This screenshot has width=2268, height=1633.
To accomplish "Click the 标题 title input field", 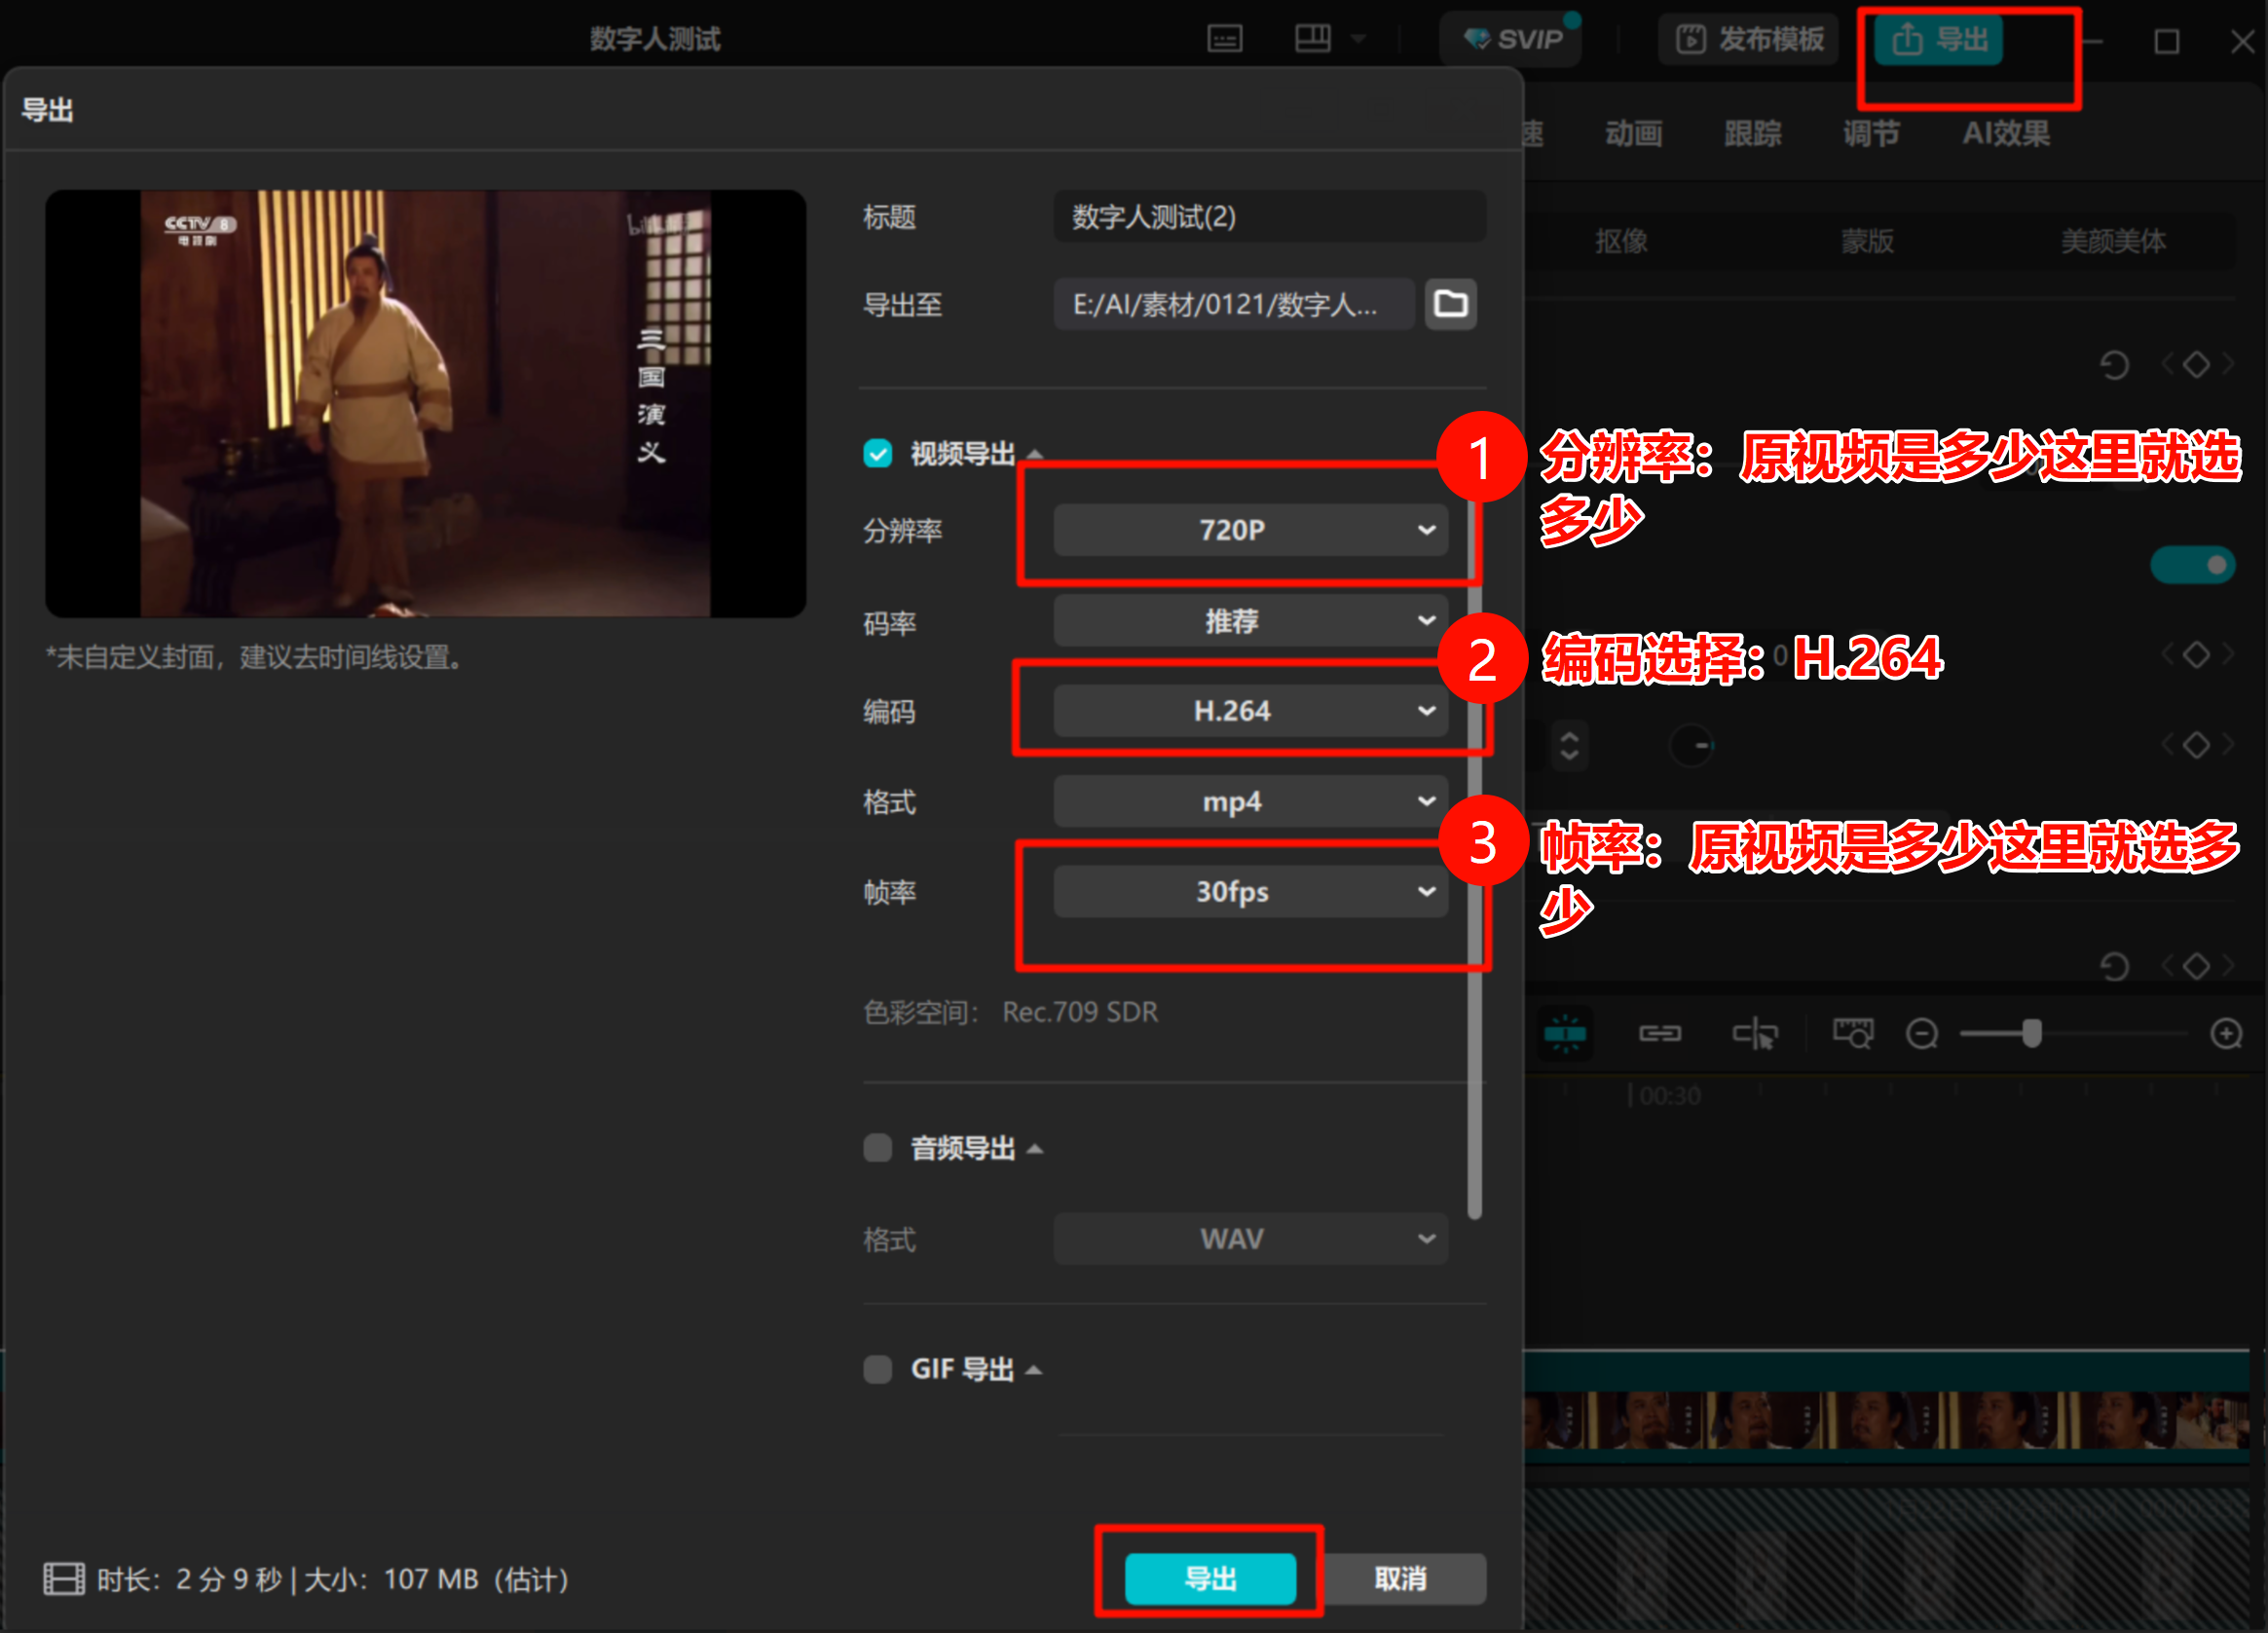I will (x=1268, y=217).
